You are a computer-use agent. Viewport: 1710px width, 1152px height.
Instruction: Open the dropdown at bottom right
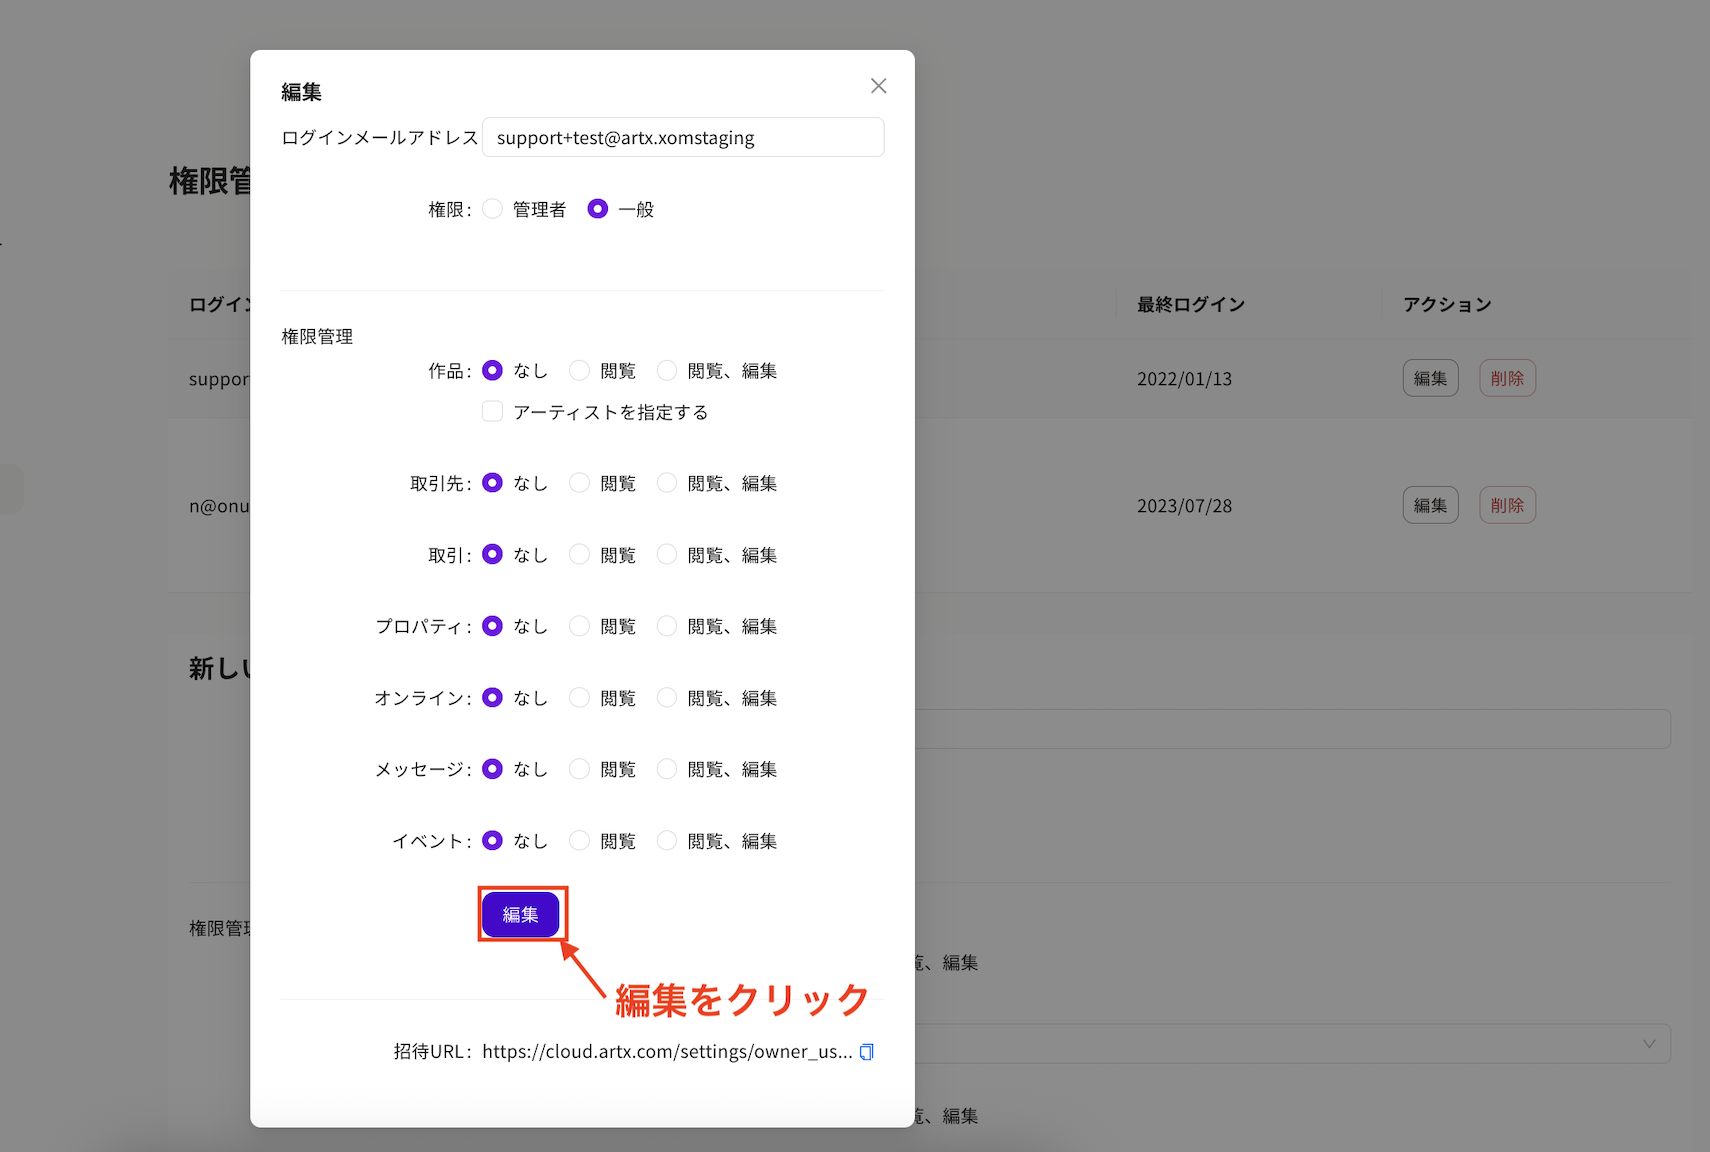(x=1648, y=1043)
